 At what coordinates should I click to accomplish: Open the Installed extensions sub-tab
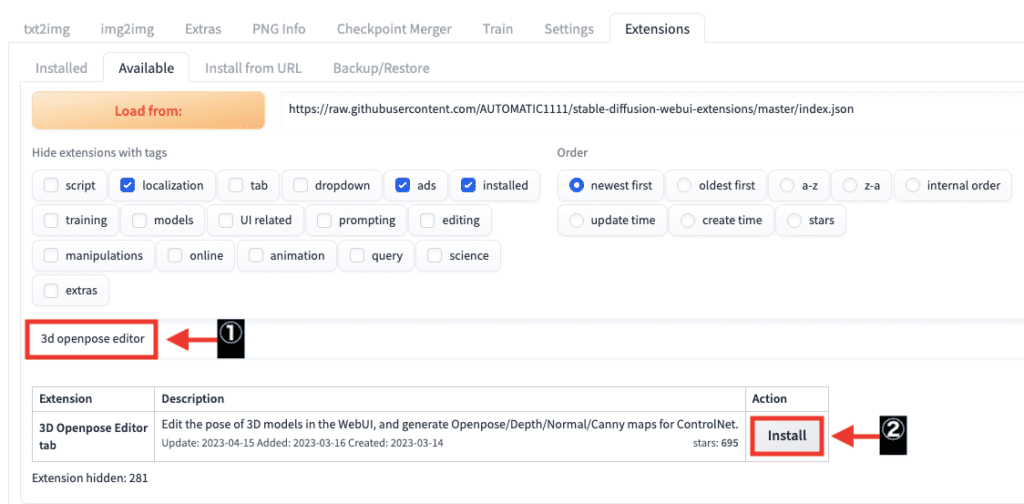(x=61, y=68)
